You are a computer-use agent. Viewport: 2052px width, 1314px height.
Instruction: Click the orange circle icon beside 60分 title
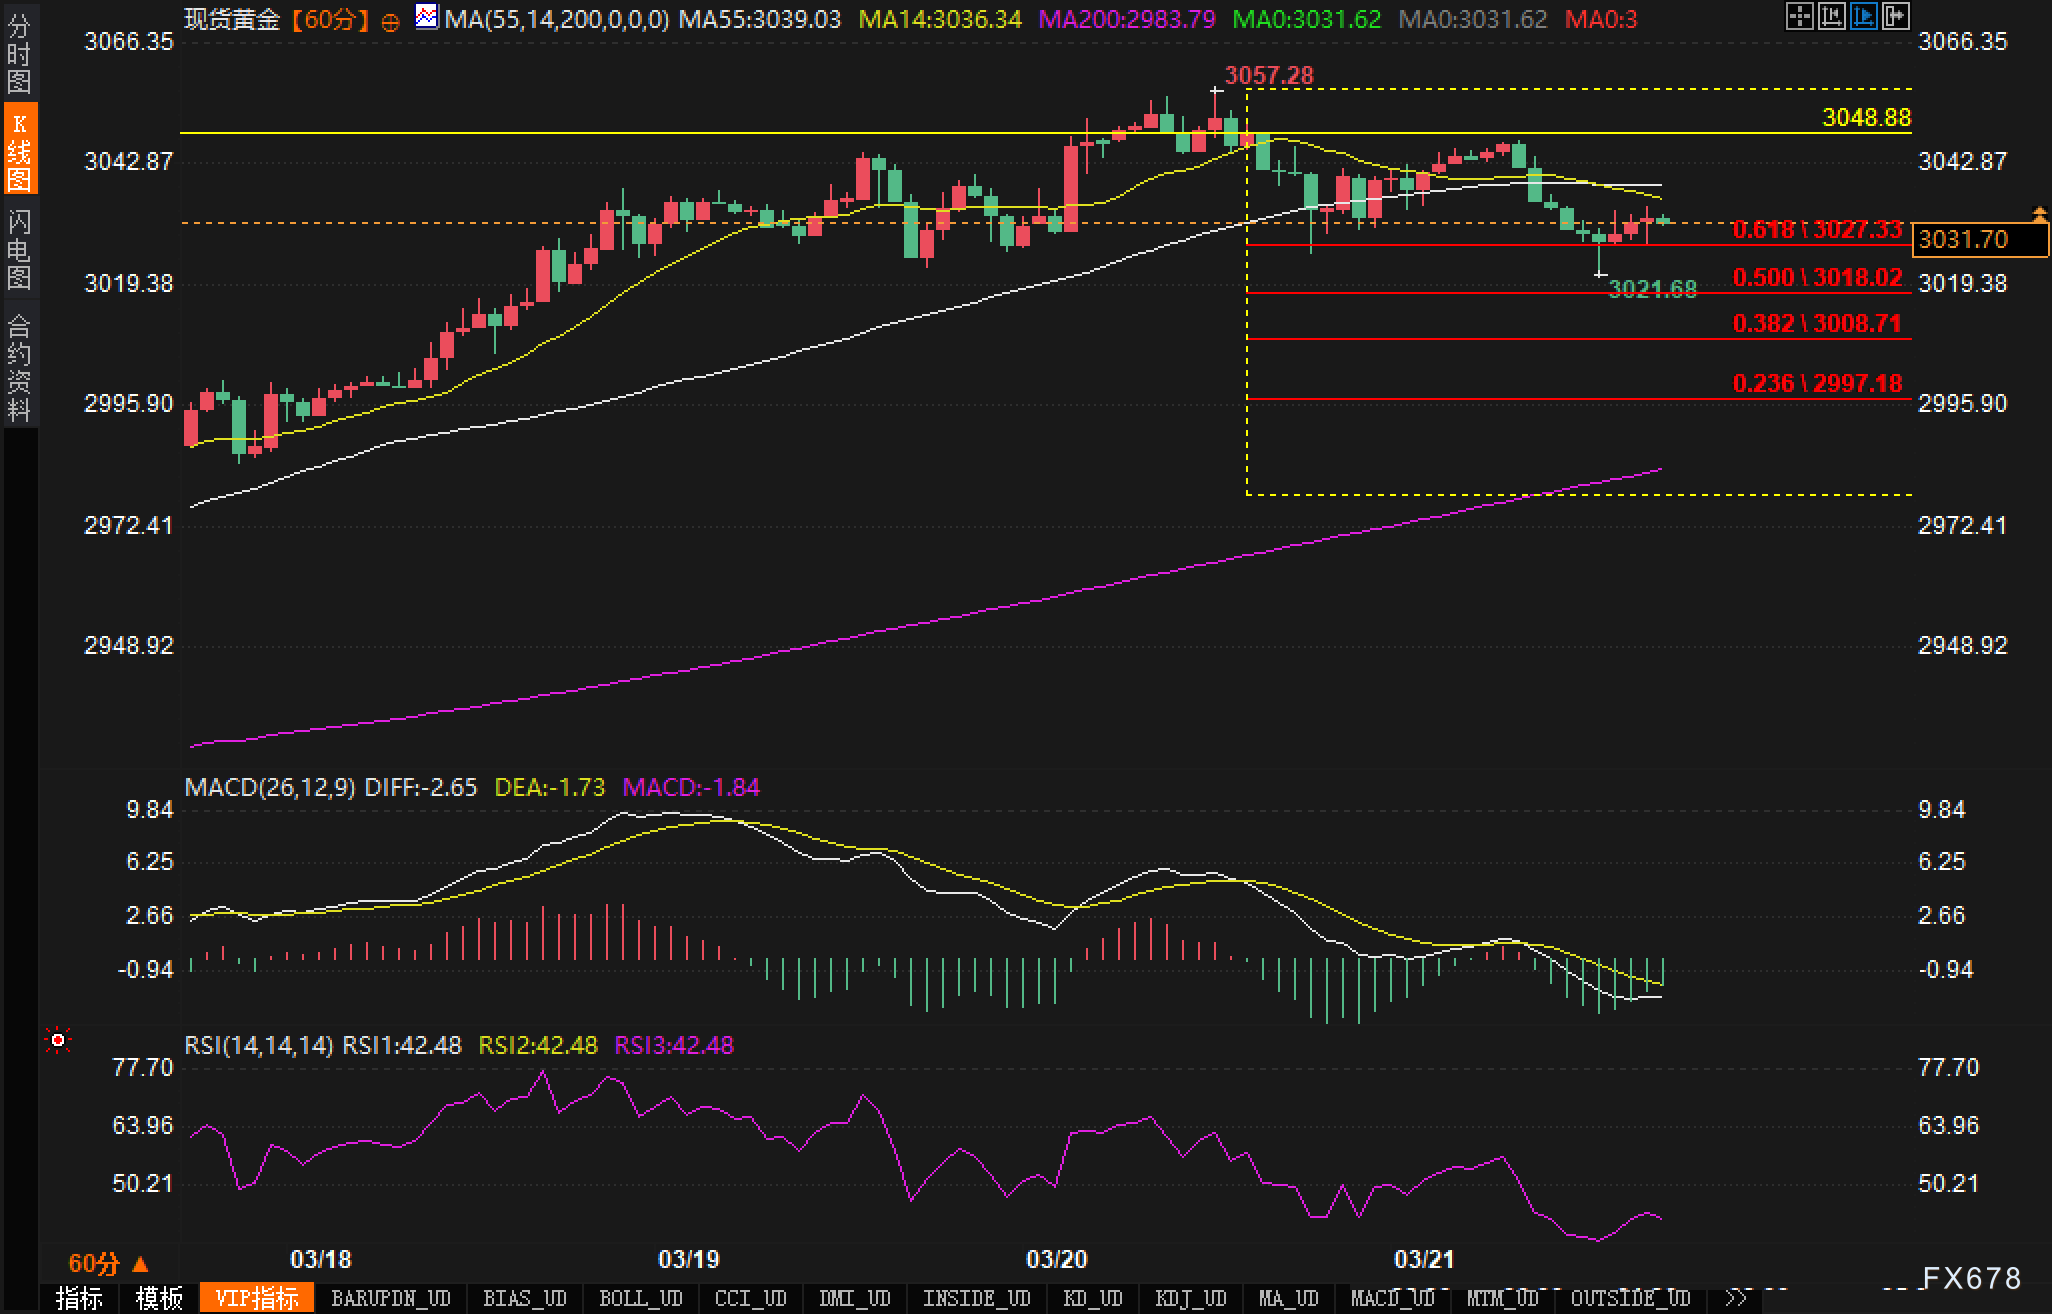click(x=391, y=21)
